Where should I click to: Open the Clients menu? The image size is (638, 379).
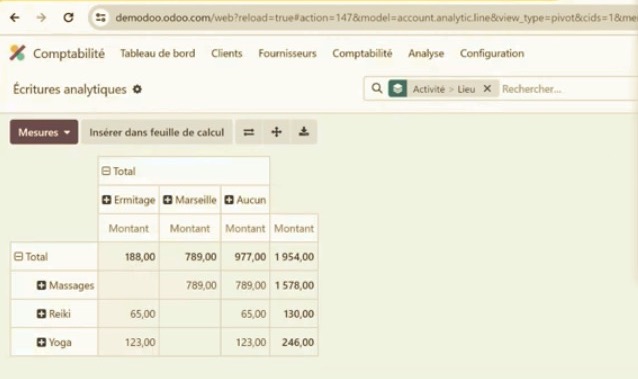click(x=227, y=53)
